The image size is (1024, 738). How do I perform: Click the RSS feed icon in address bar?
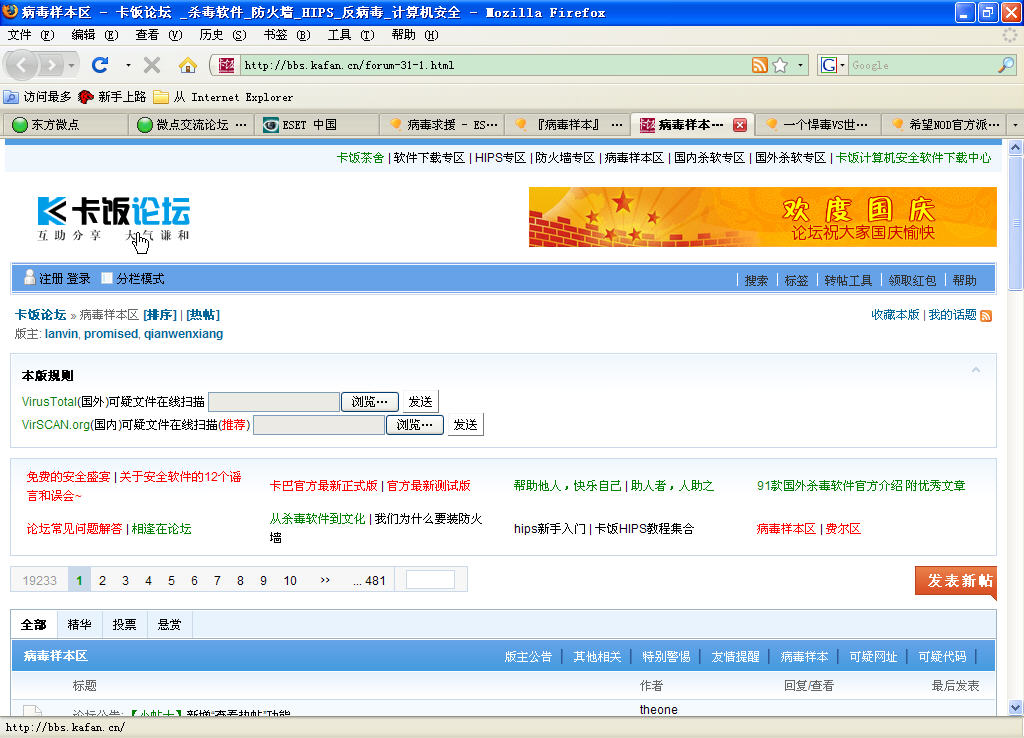coord(760,65)
